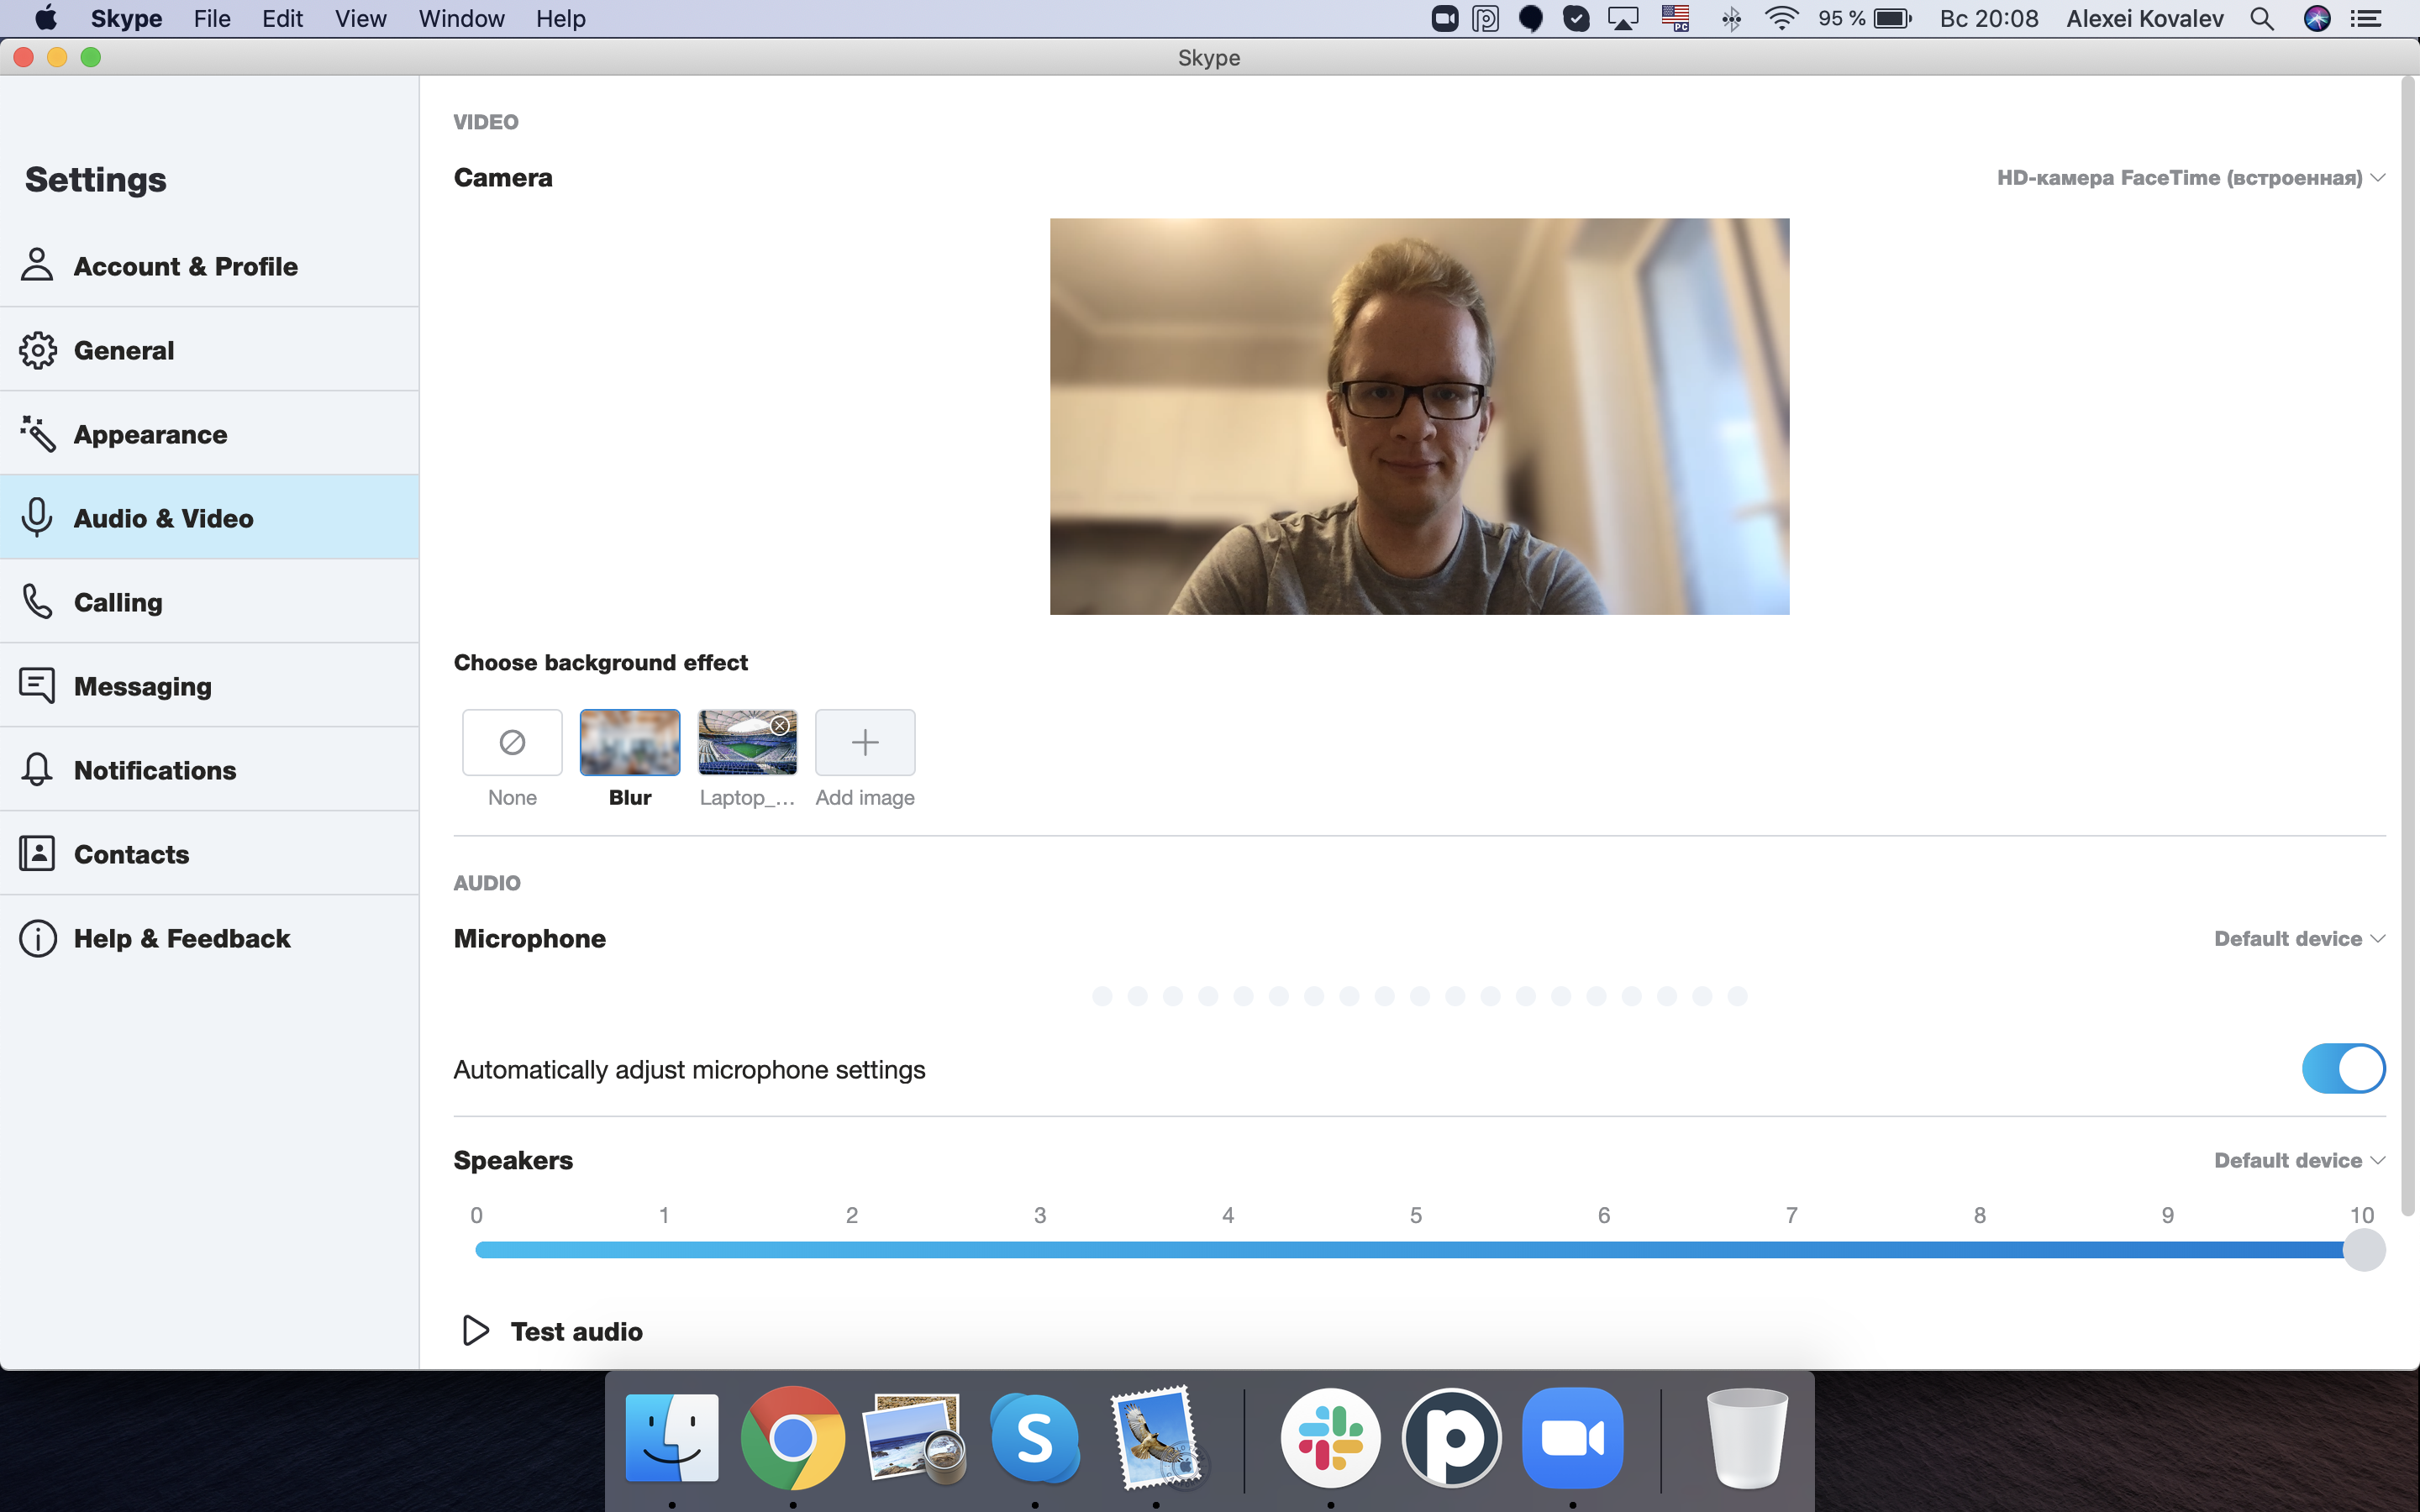The height and width of the screenshot is (1512, 2420).
Task: Expand the Microphone Default device dropdown
Action: coord(2299,939)
